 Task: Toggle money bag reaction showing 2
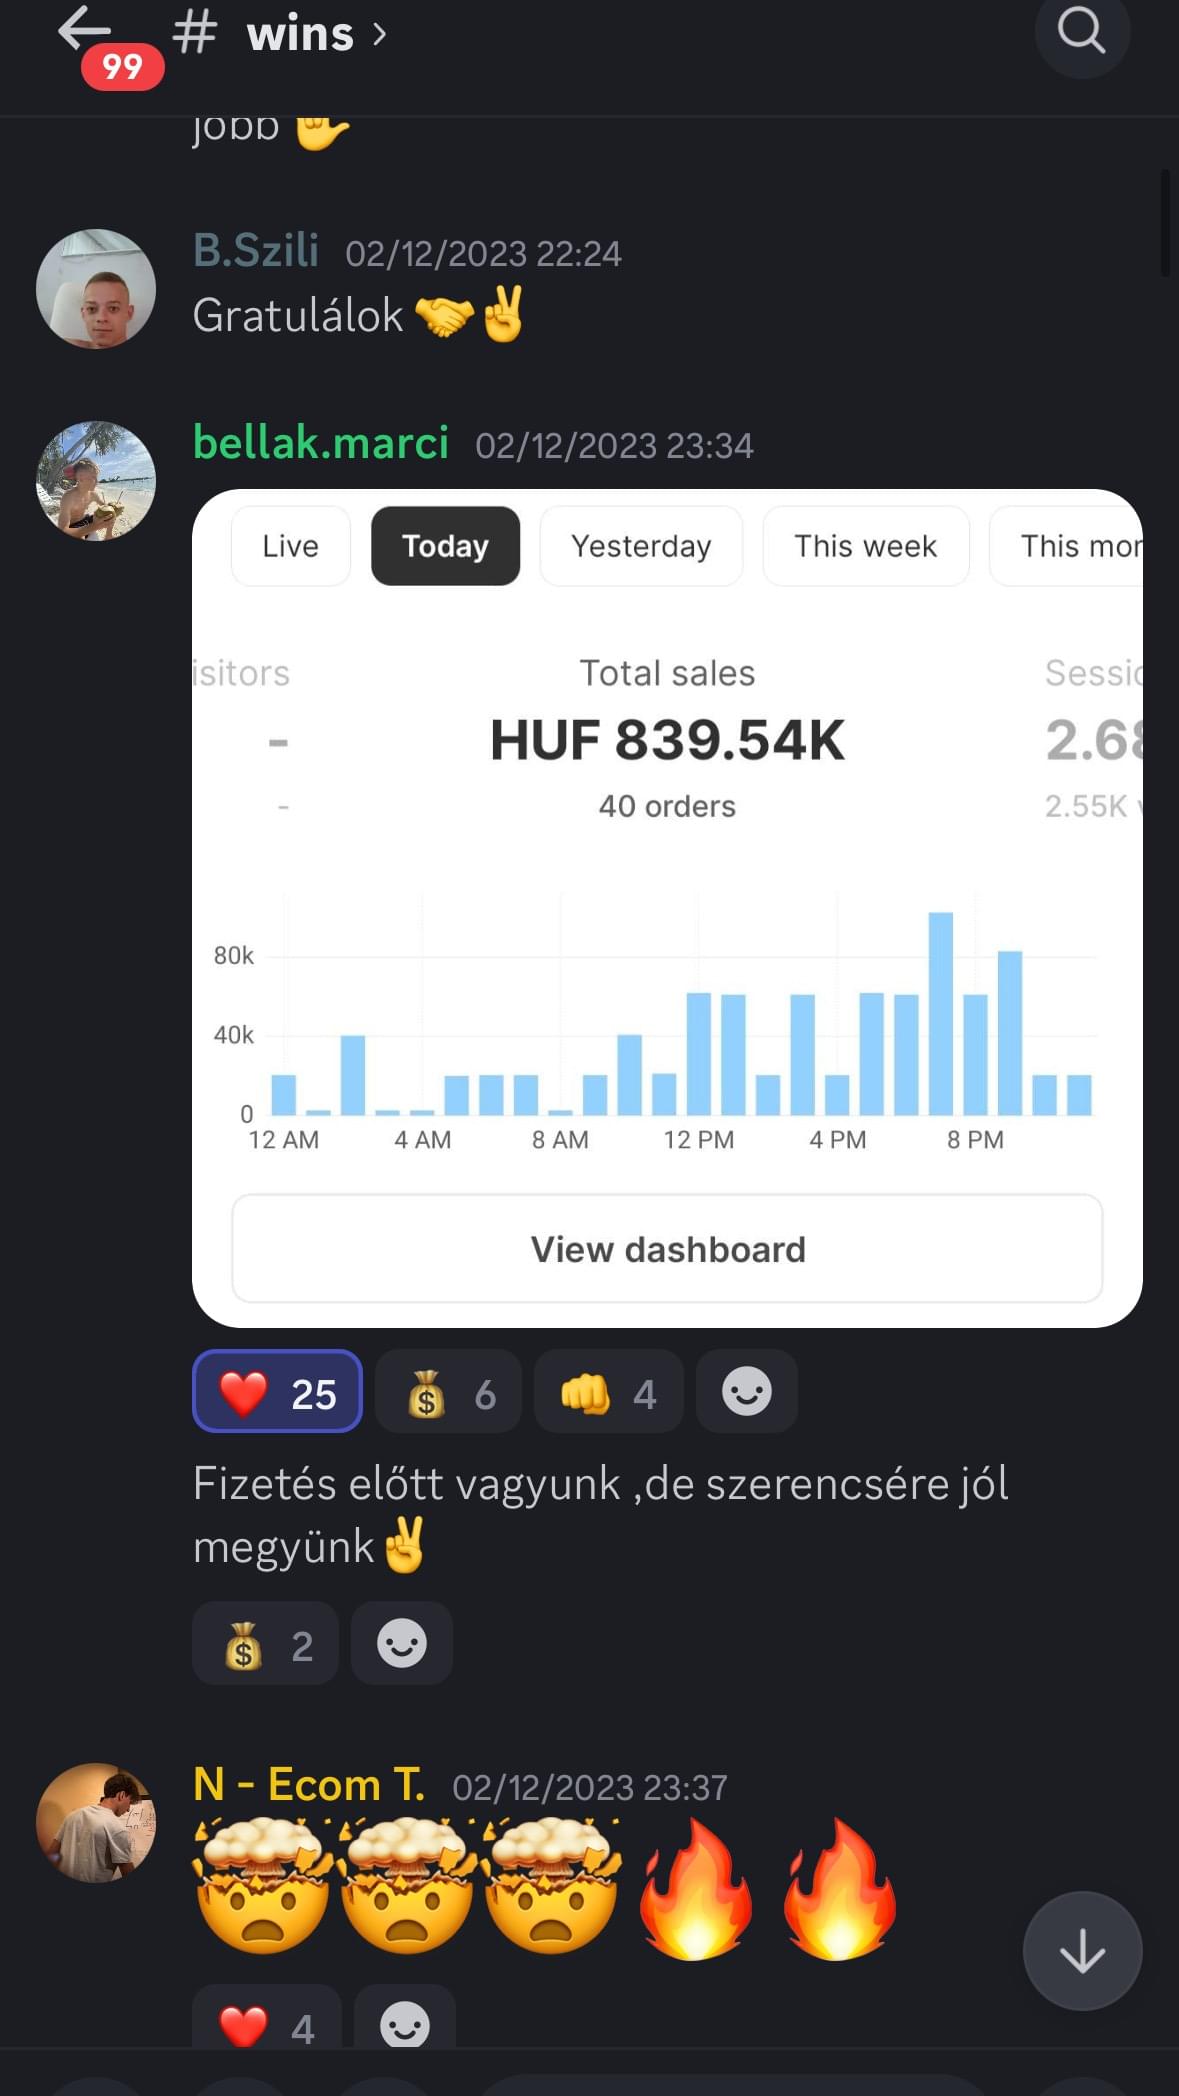pos(265,1643)
